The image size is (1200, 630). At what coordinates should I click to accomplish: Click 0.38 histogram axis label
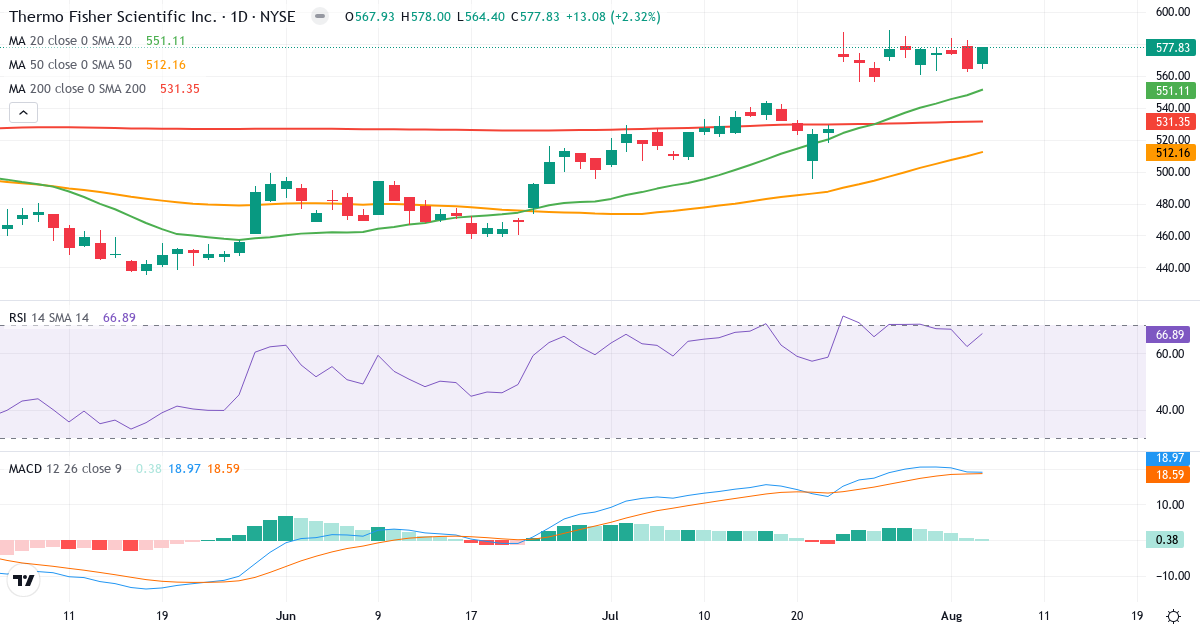click(1164, 540)
